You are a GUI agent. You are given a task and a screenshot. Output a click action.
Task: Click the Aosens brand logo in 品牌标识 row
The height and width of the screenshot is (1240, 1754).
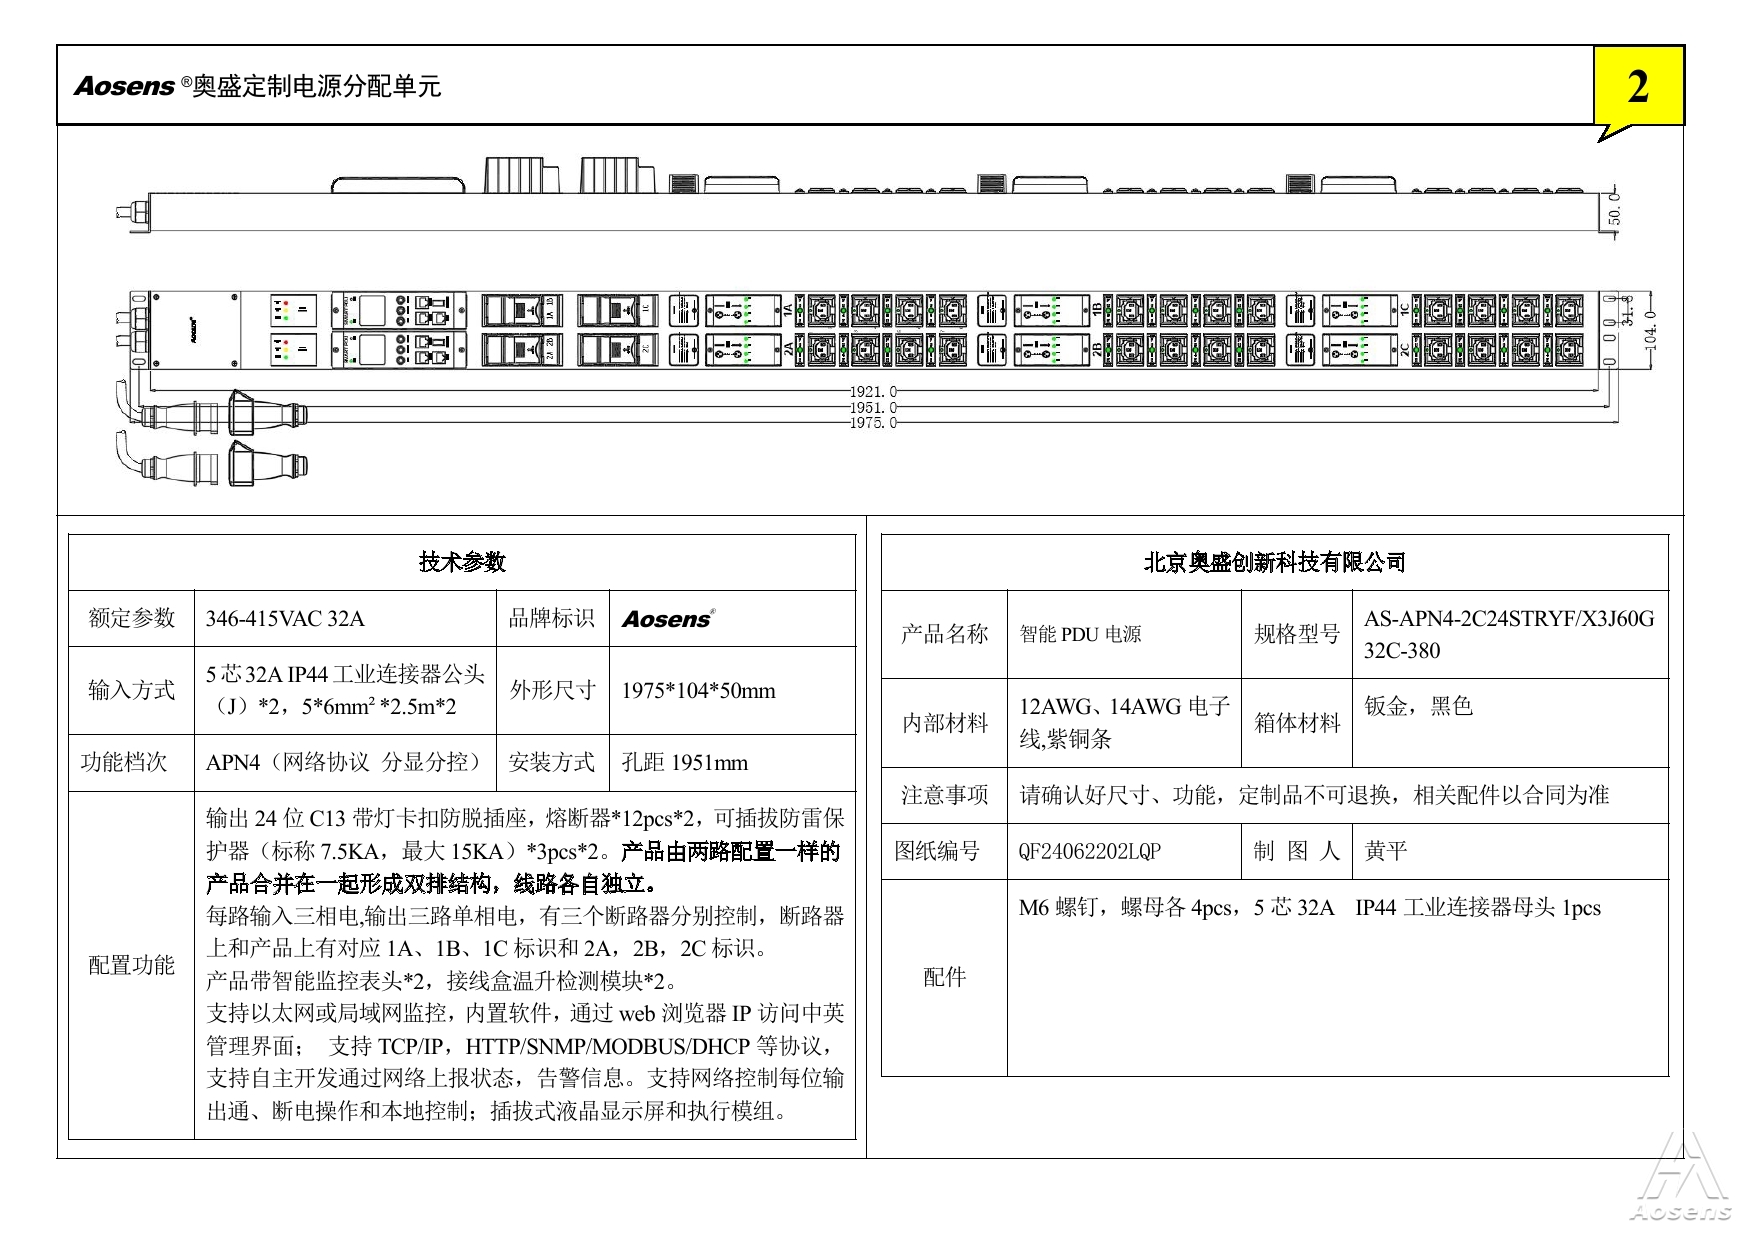(x=667, y=619)
